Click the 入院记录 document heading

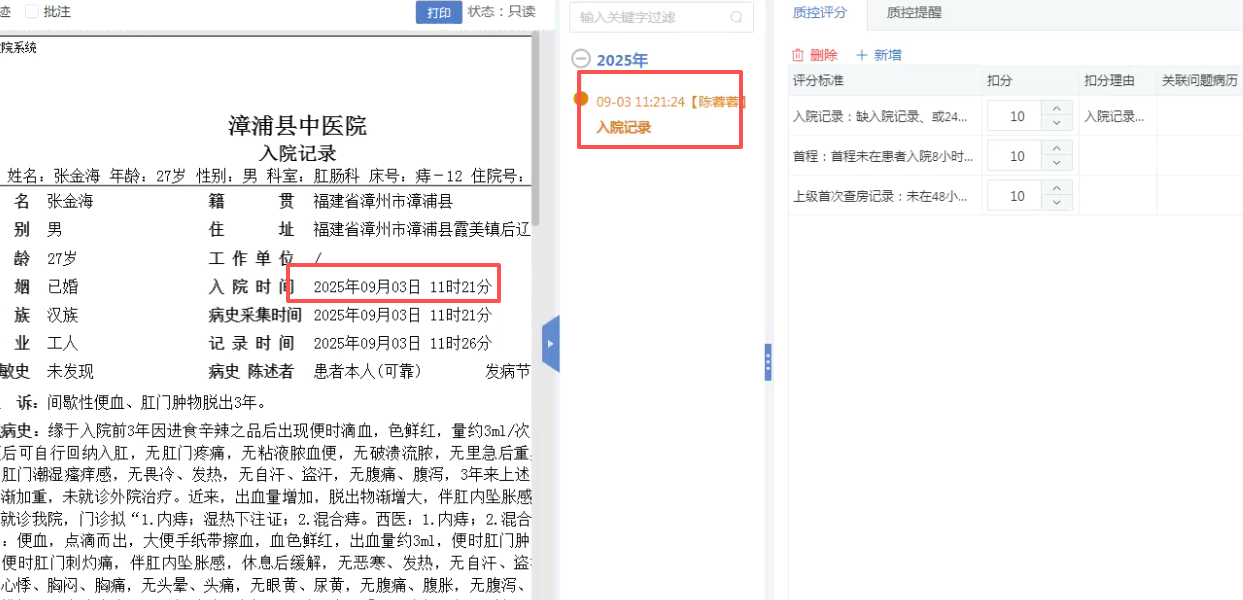tap(297, 153)
